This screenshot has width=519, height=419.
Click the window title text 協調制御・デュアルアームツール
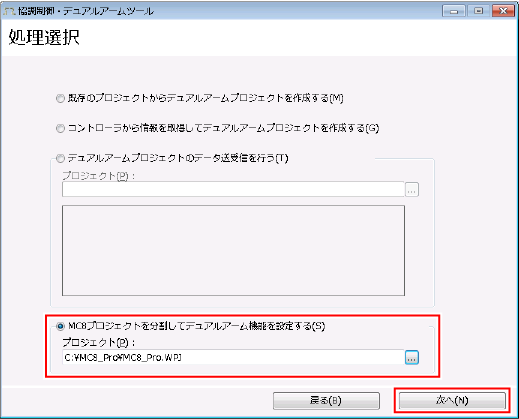click(86, 11)
